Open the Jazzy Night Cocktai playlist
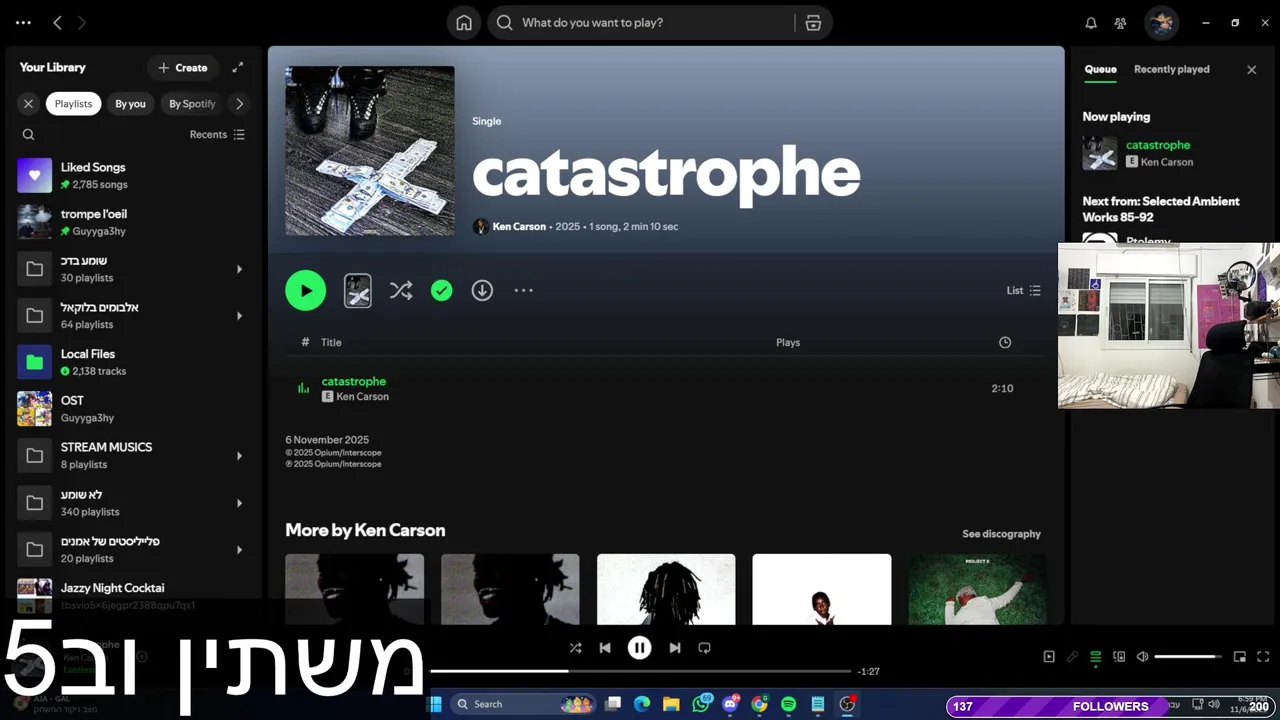Screen dimensions: 1280x720 130,594
